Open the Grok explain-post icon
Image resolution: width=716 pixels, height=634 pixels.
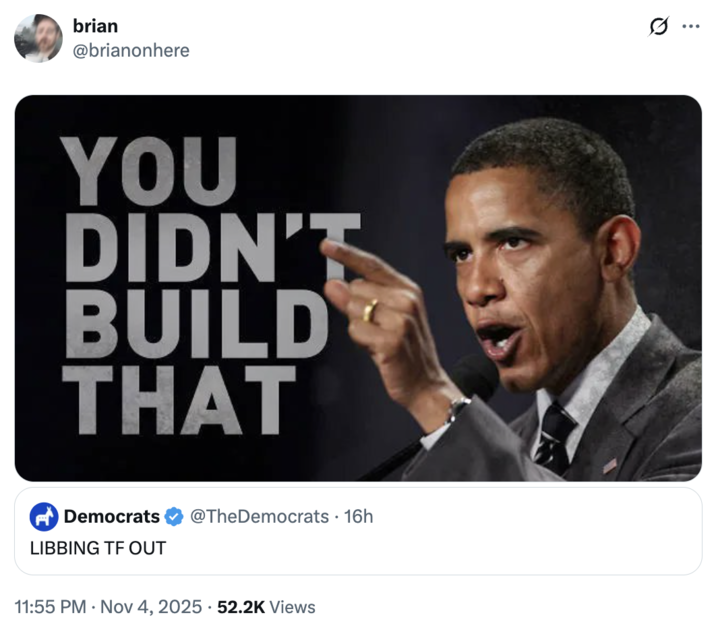pyautogui.click(x=658, y=27)
